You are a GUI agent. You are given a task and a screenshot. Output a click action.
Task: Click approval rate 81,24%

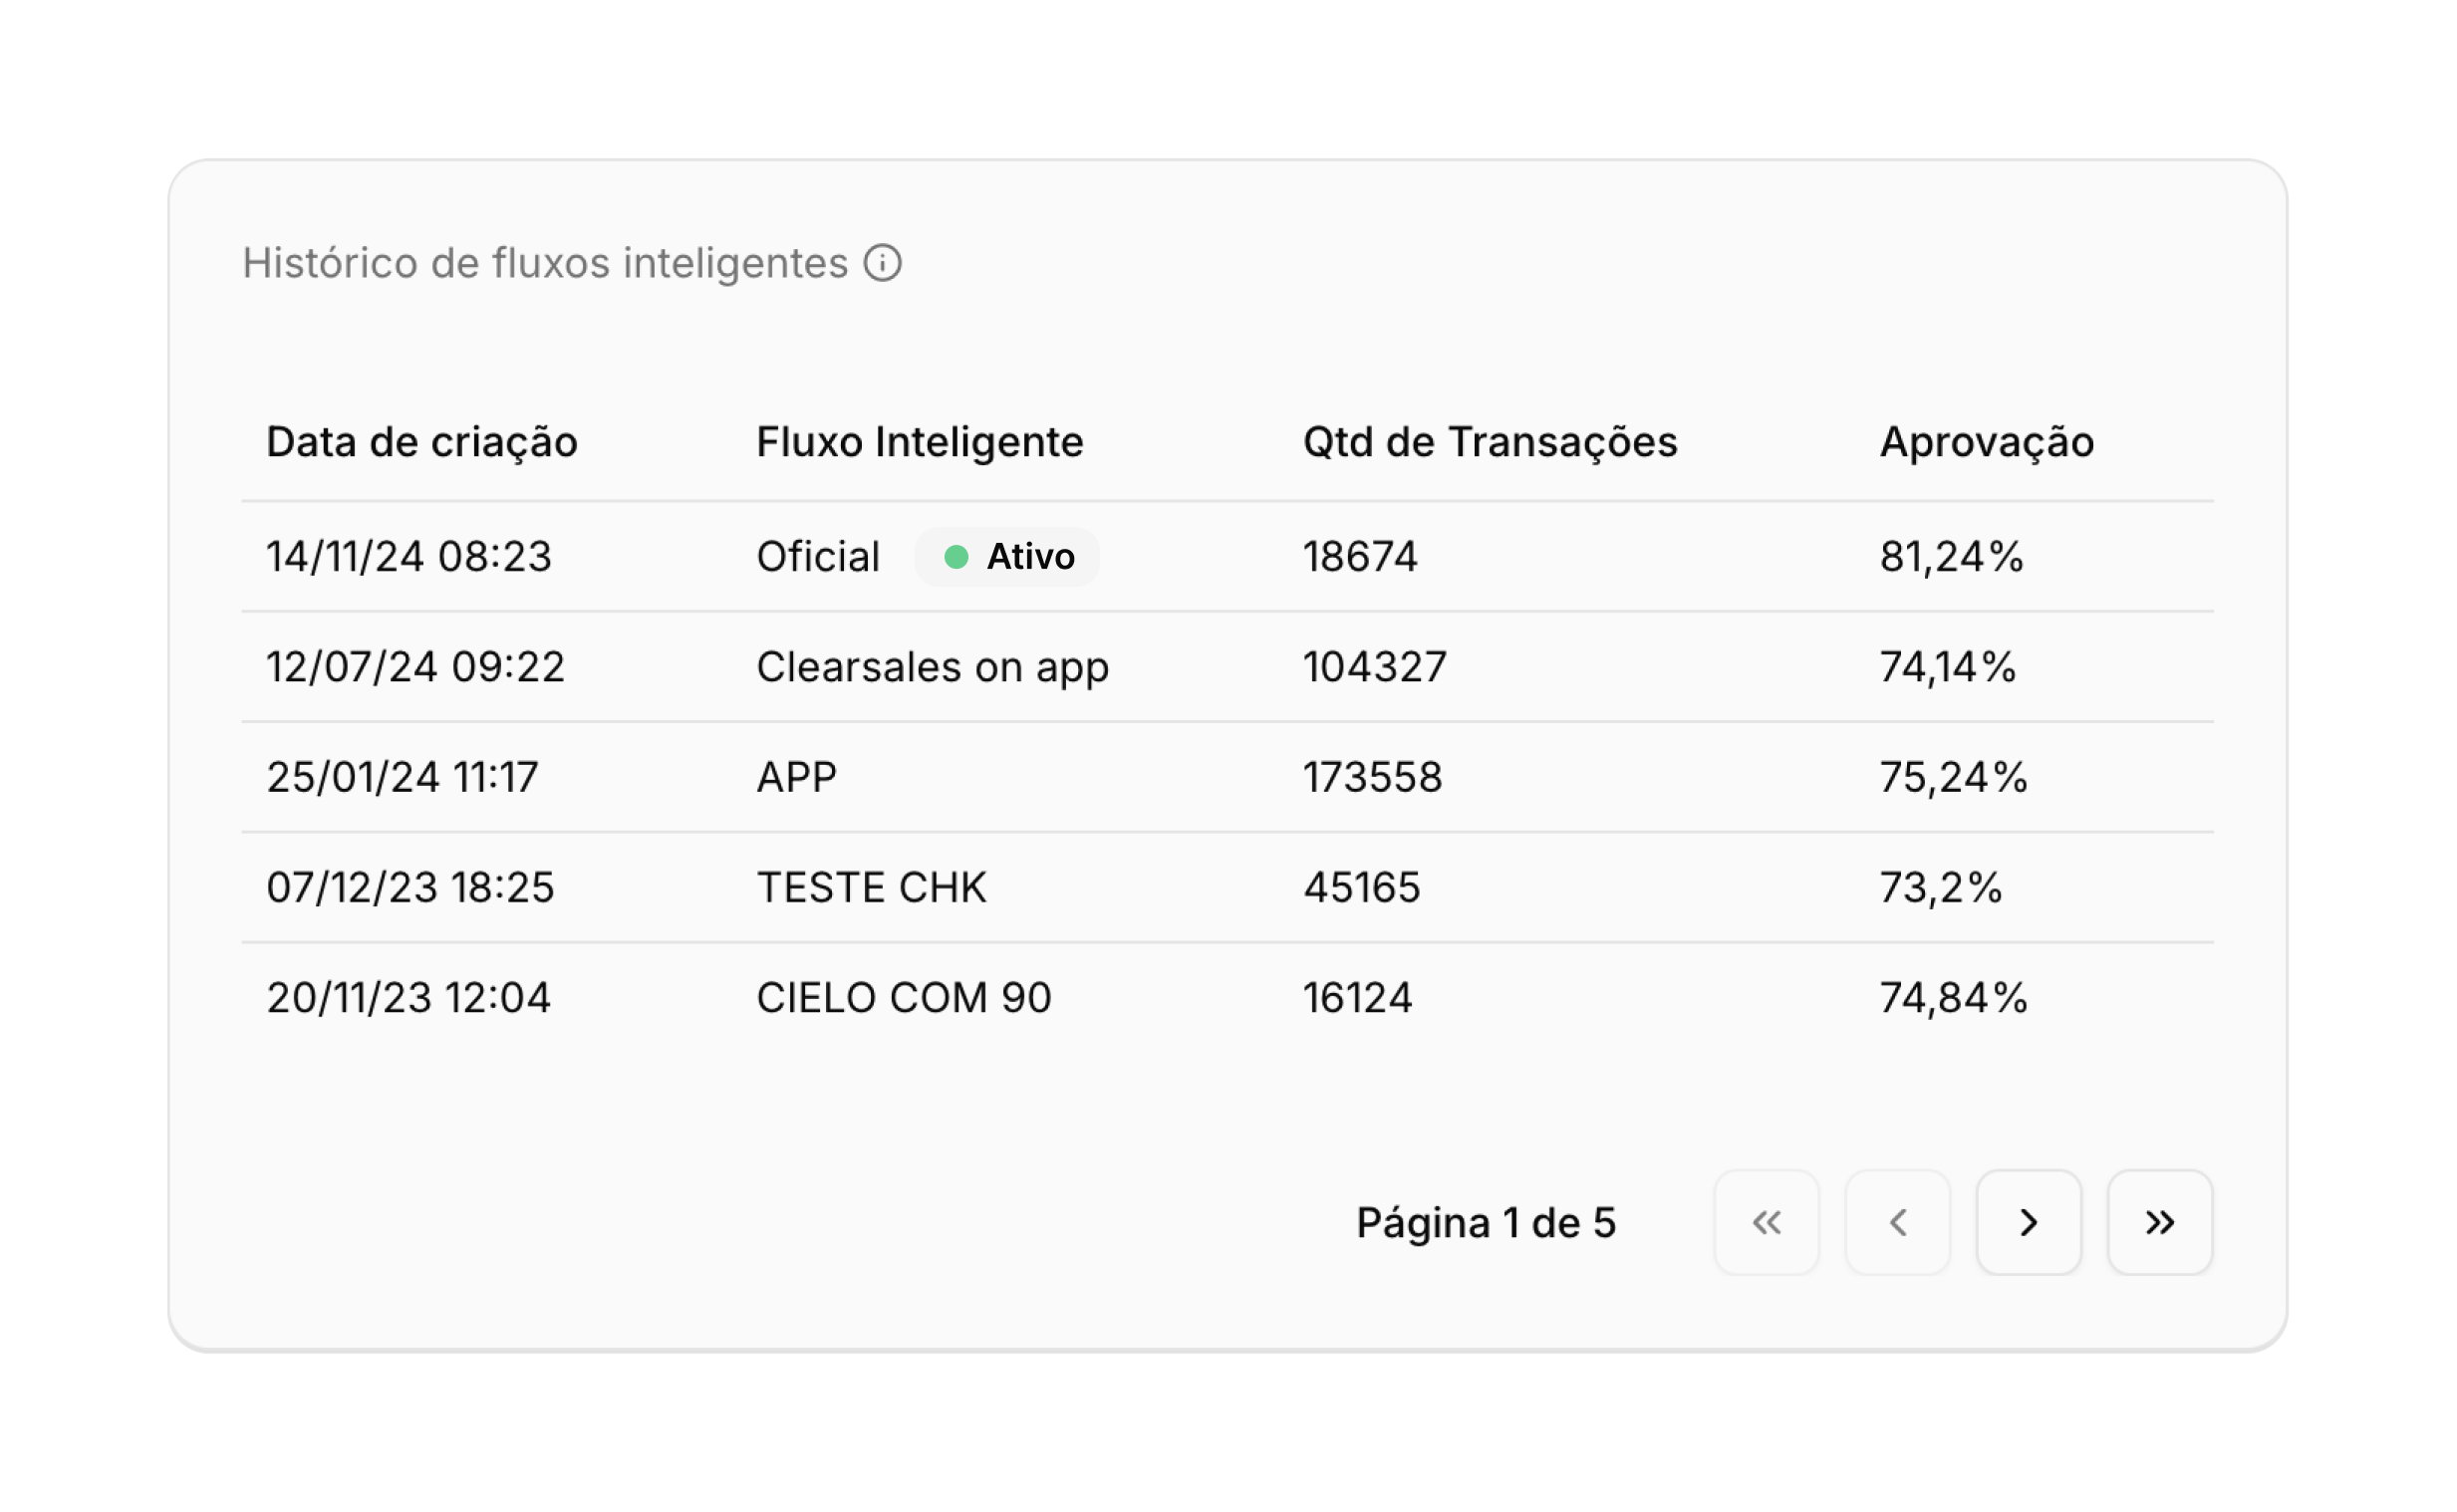[x=1951, y=557]
